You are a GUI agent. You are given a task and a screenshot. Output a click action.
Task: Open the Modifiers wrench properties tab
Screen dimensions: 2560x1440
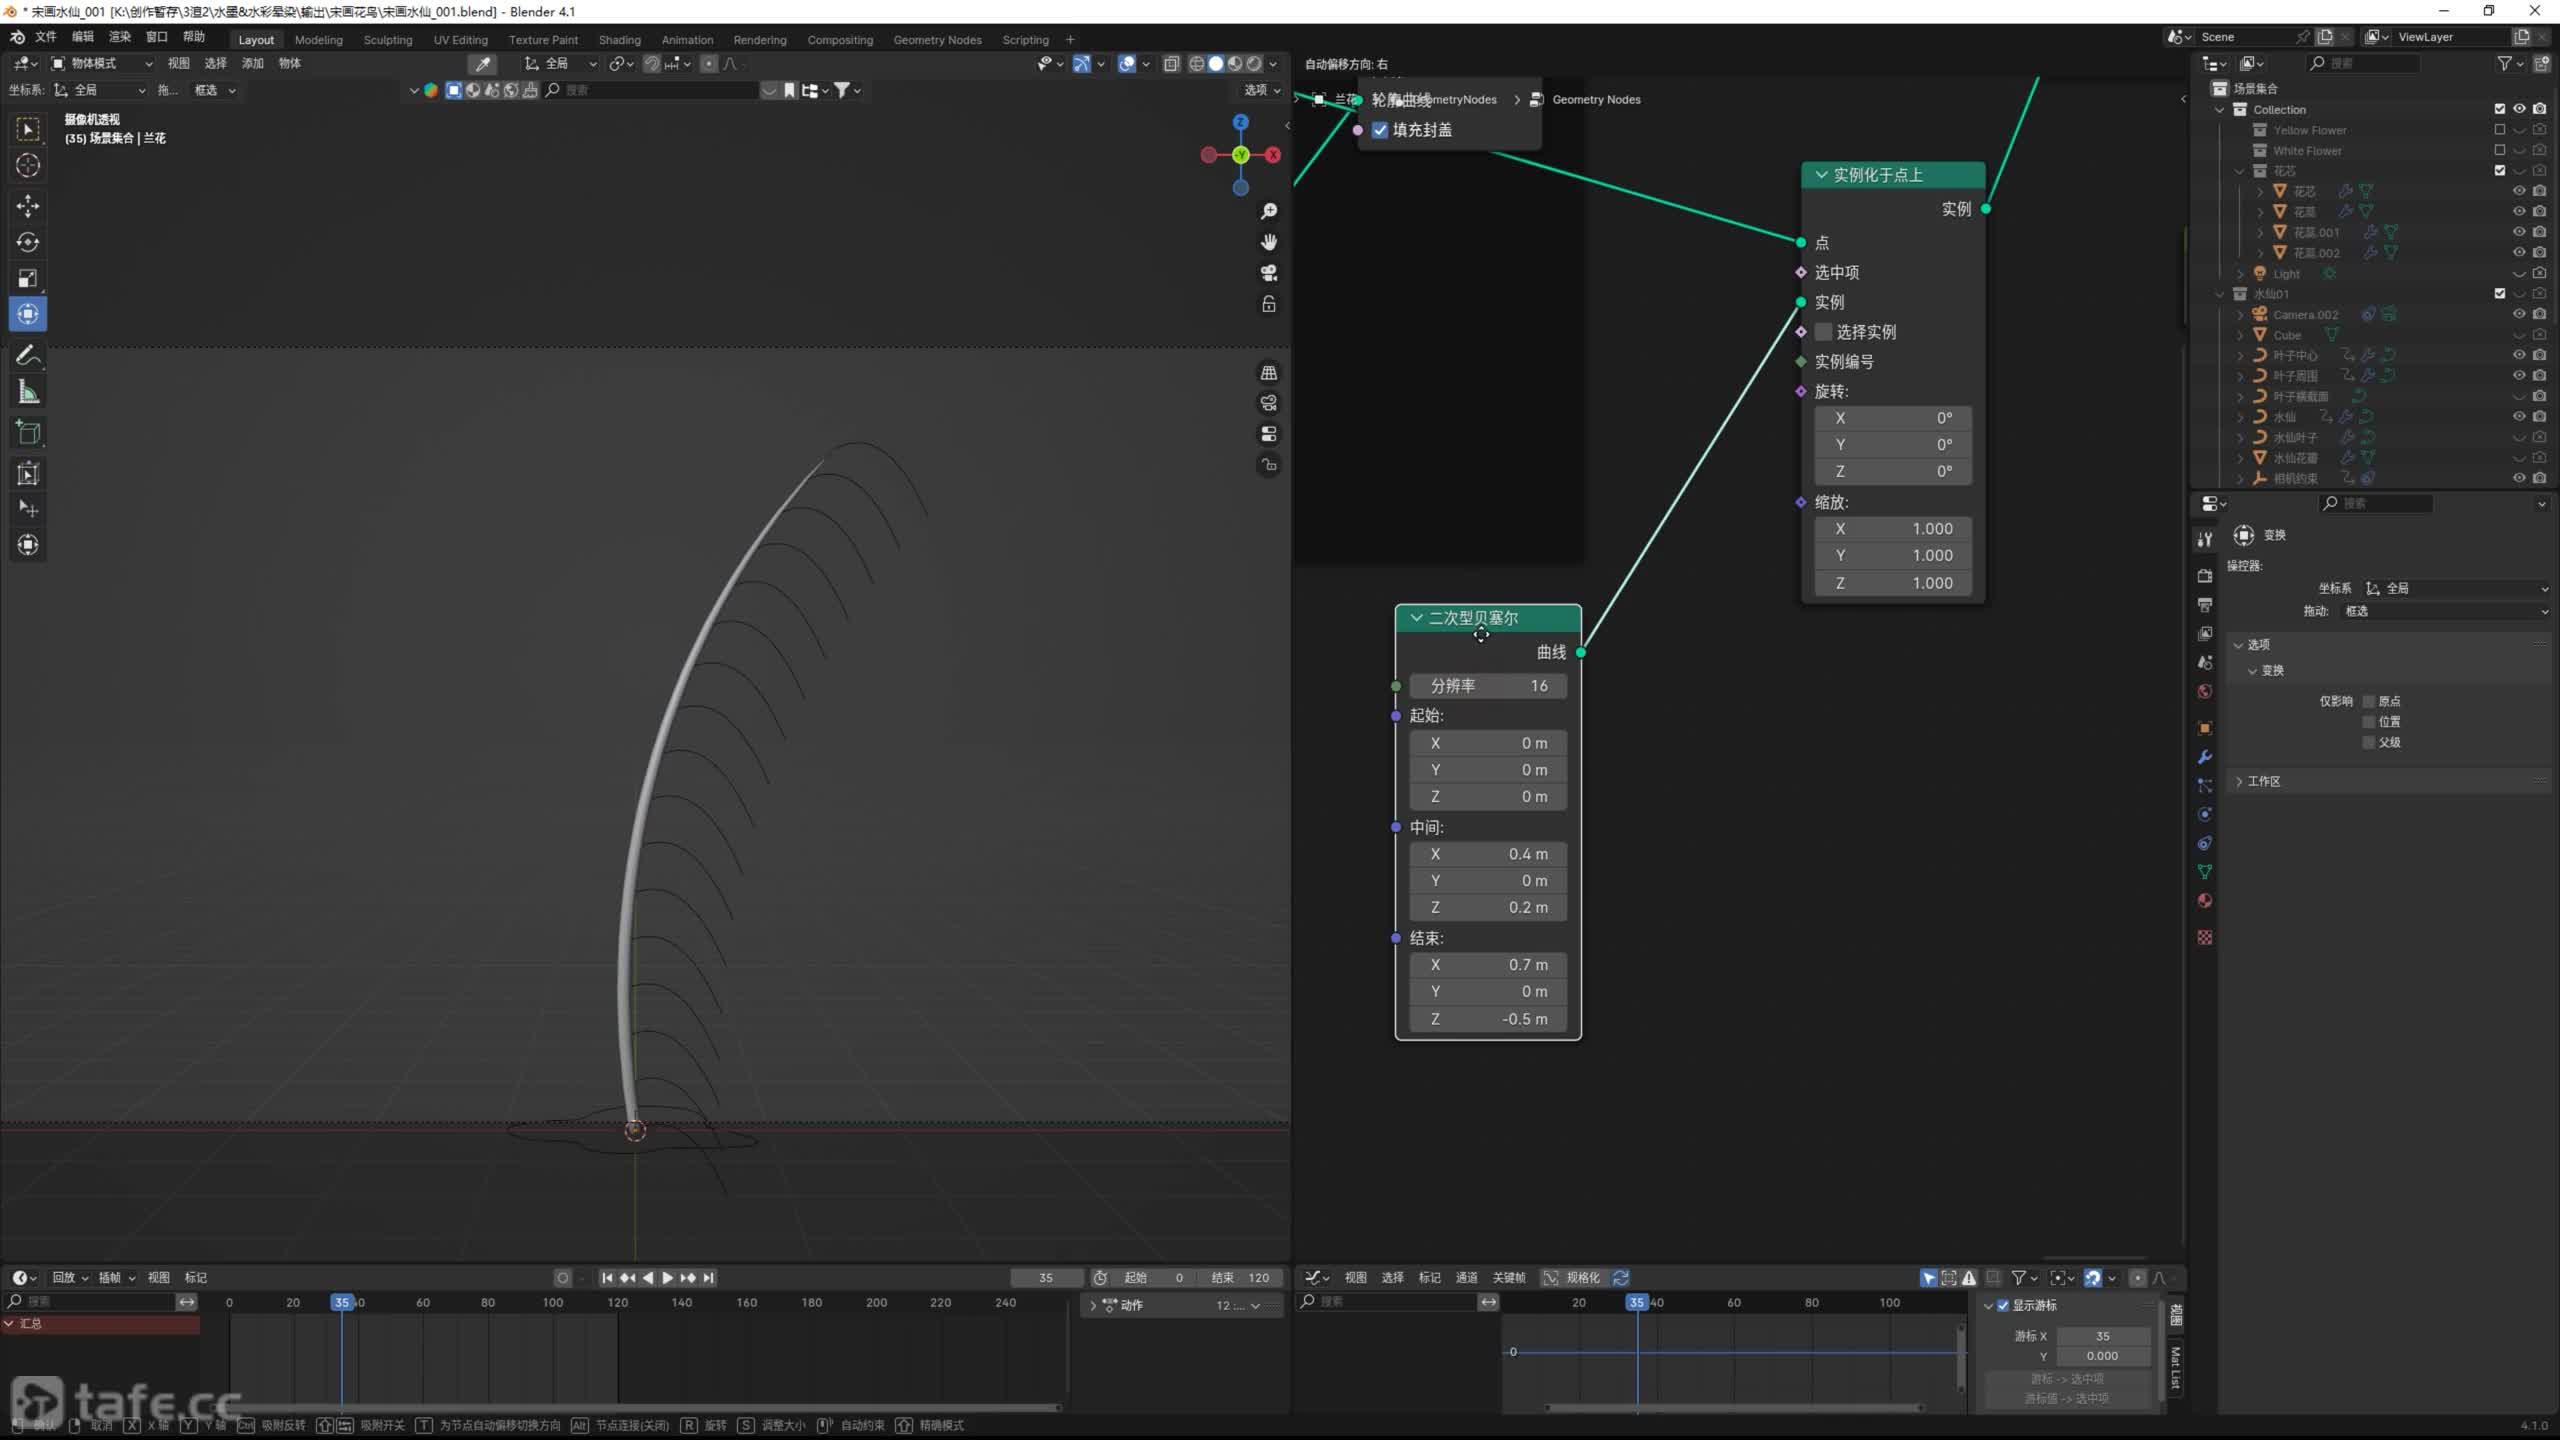2204,757
